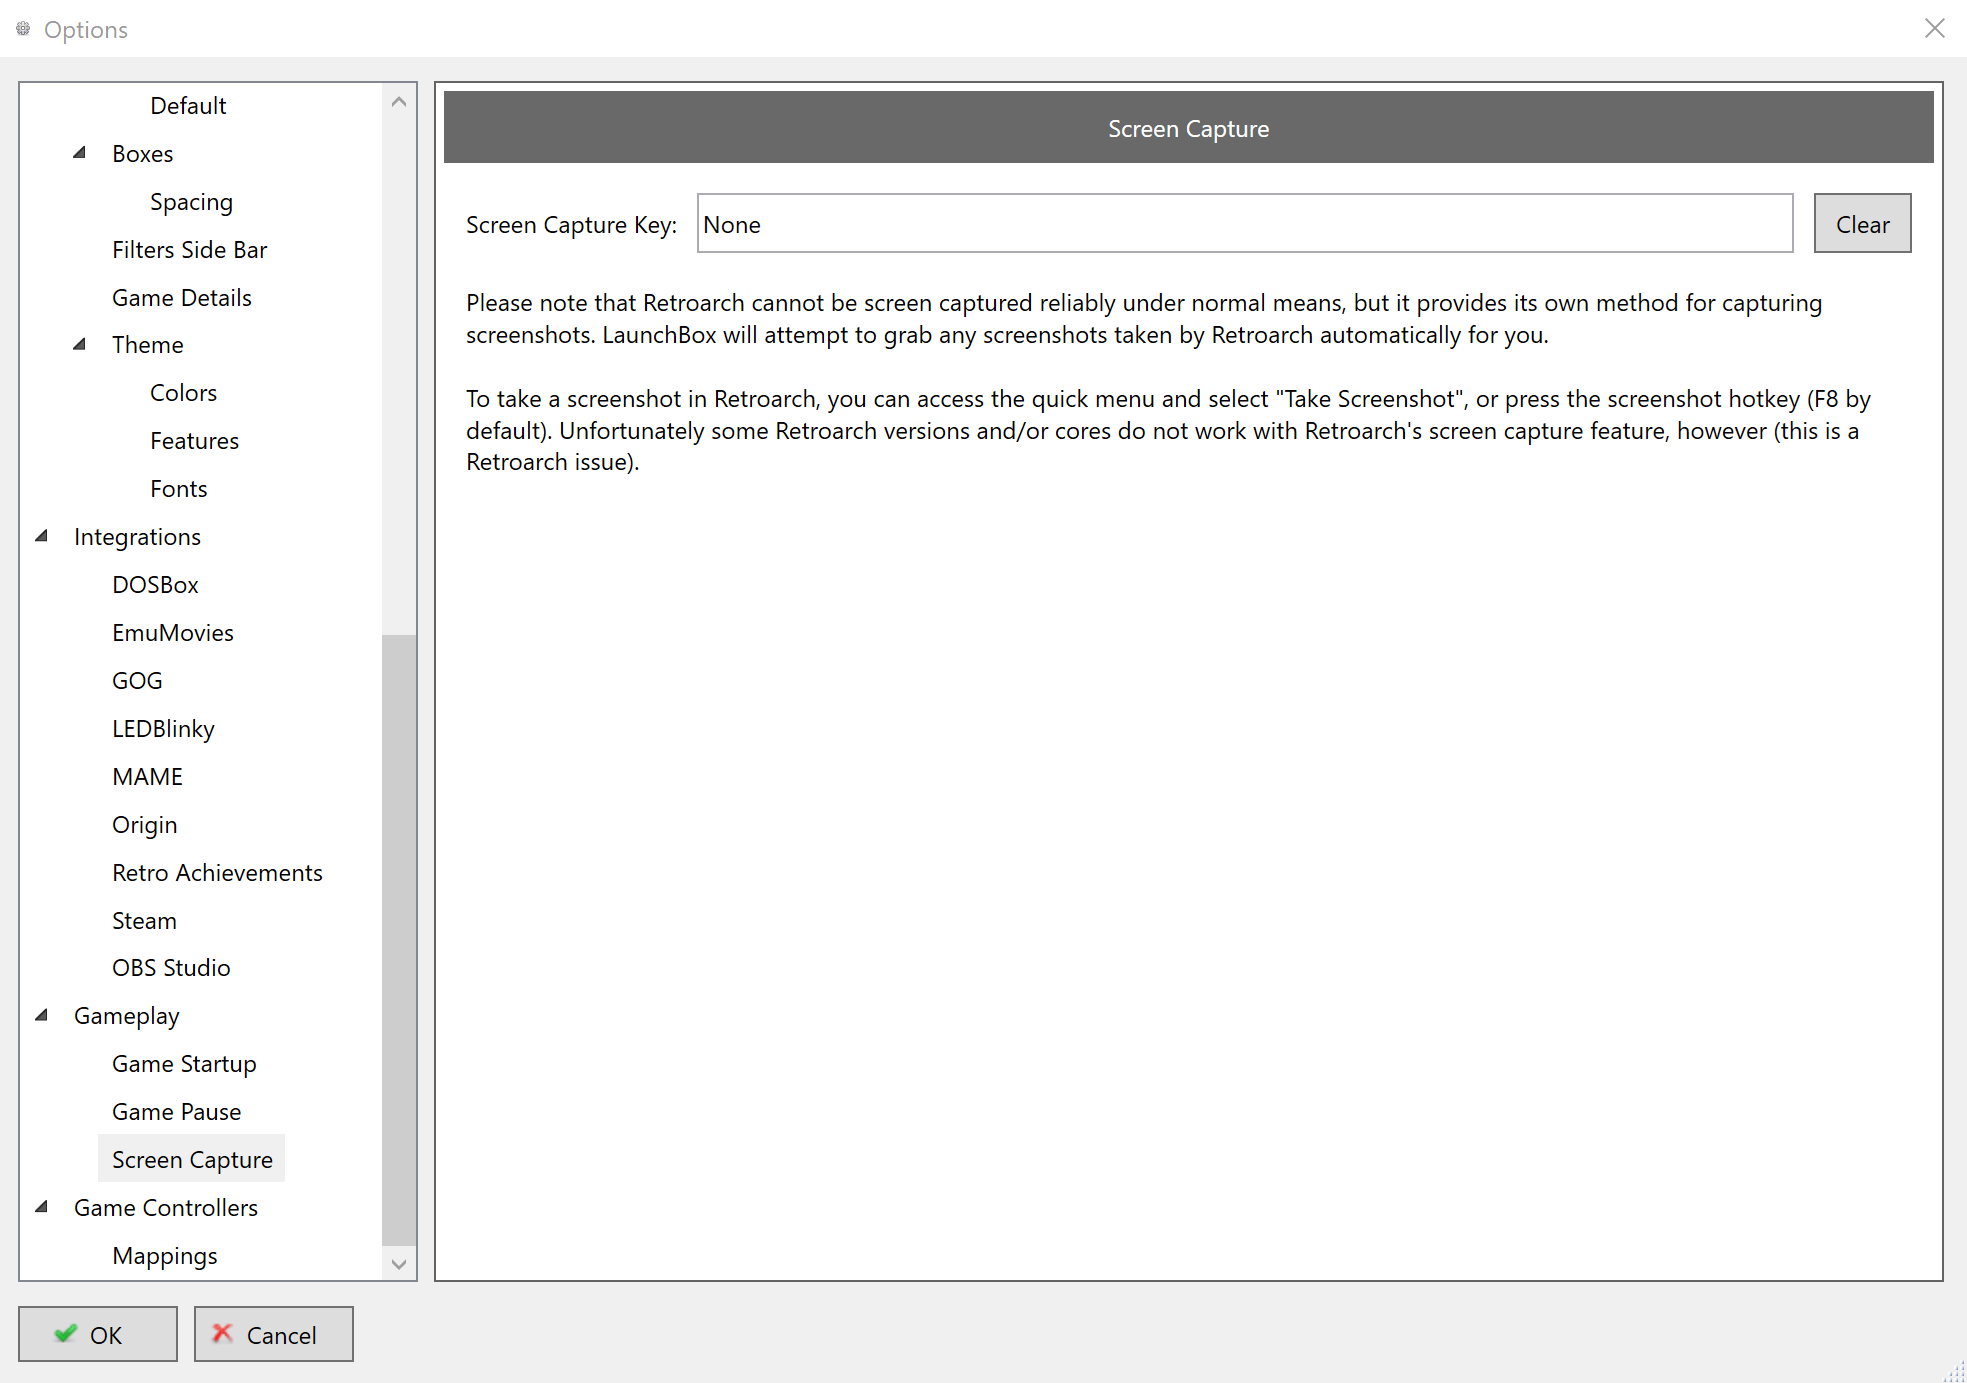Select the Theme options item
1967x1383 pixels.
click(147, 345)
